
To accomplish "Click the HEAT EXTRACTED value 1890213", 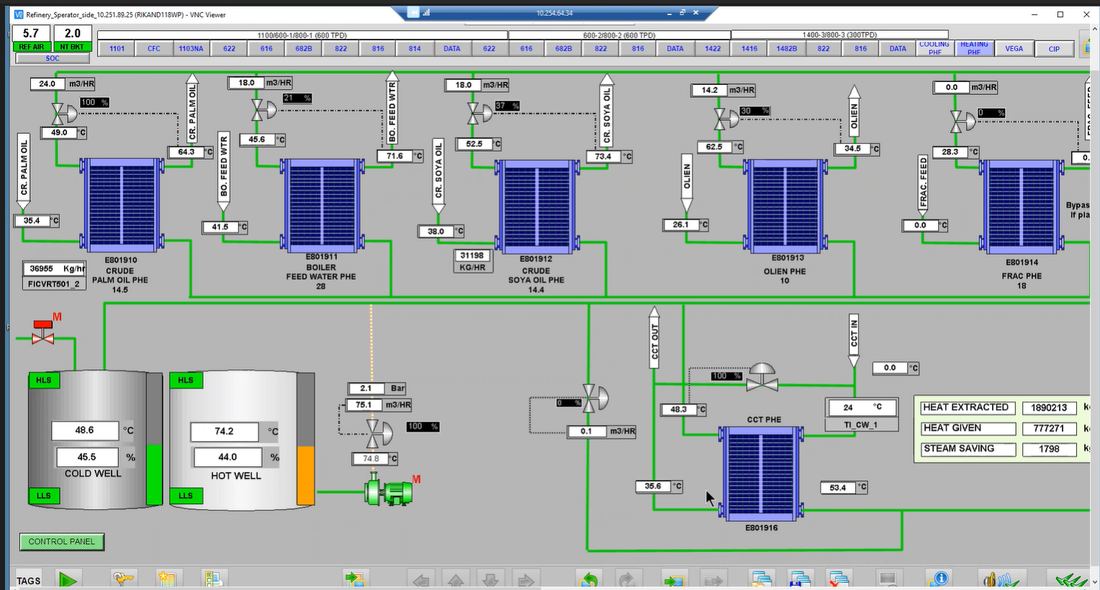I will pos(1049,408).
